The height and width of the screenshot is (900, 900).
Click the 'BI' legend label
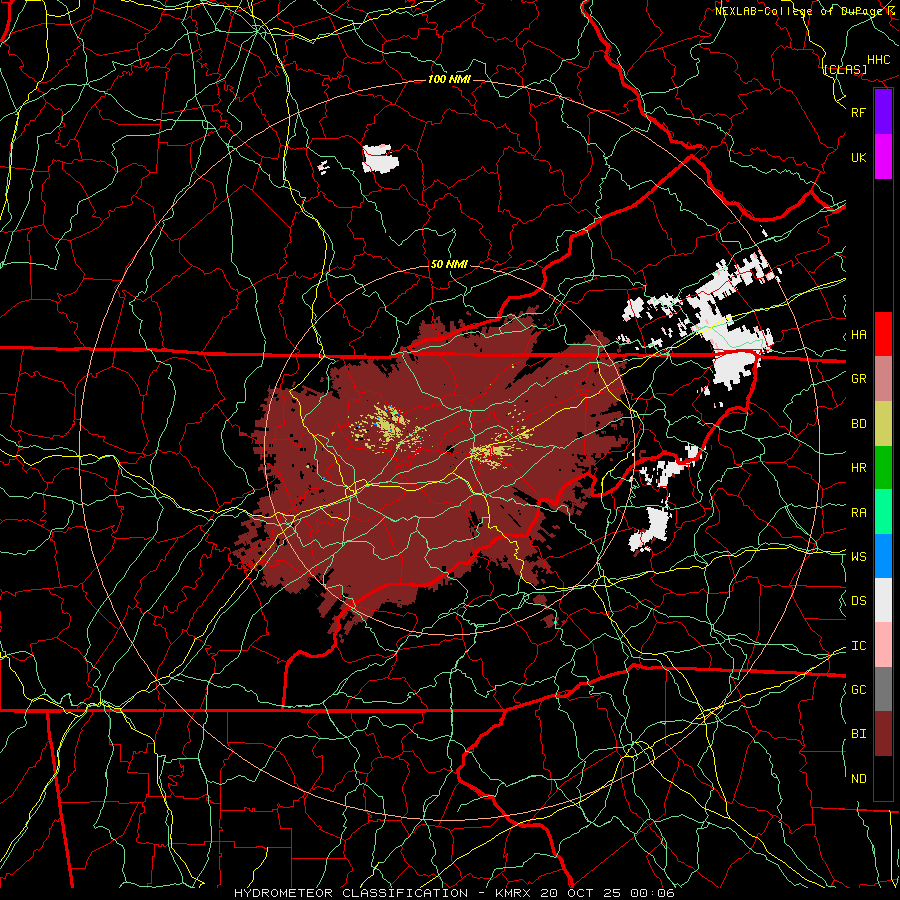(x=858, y=734)
